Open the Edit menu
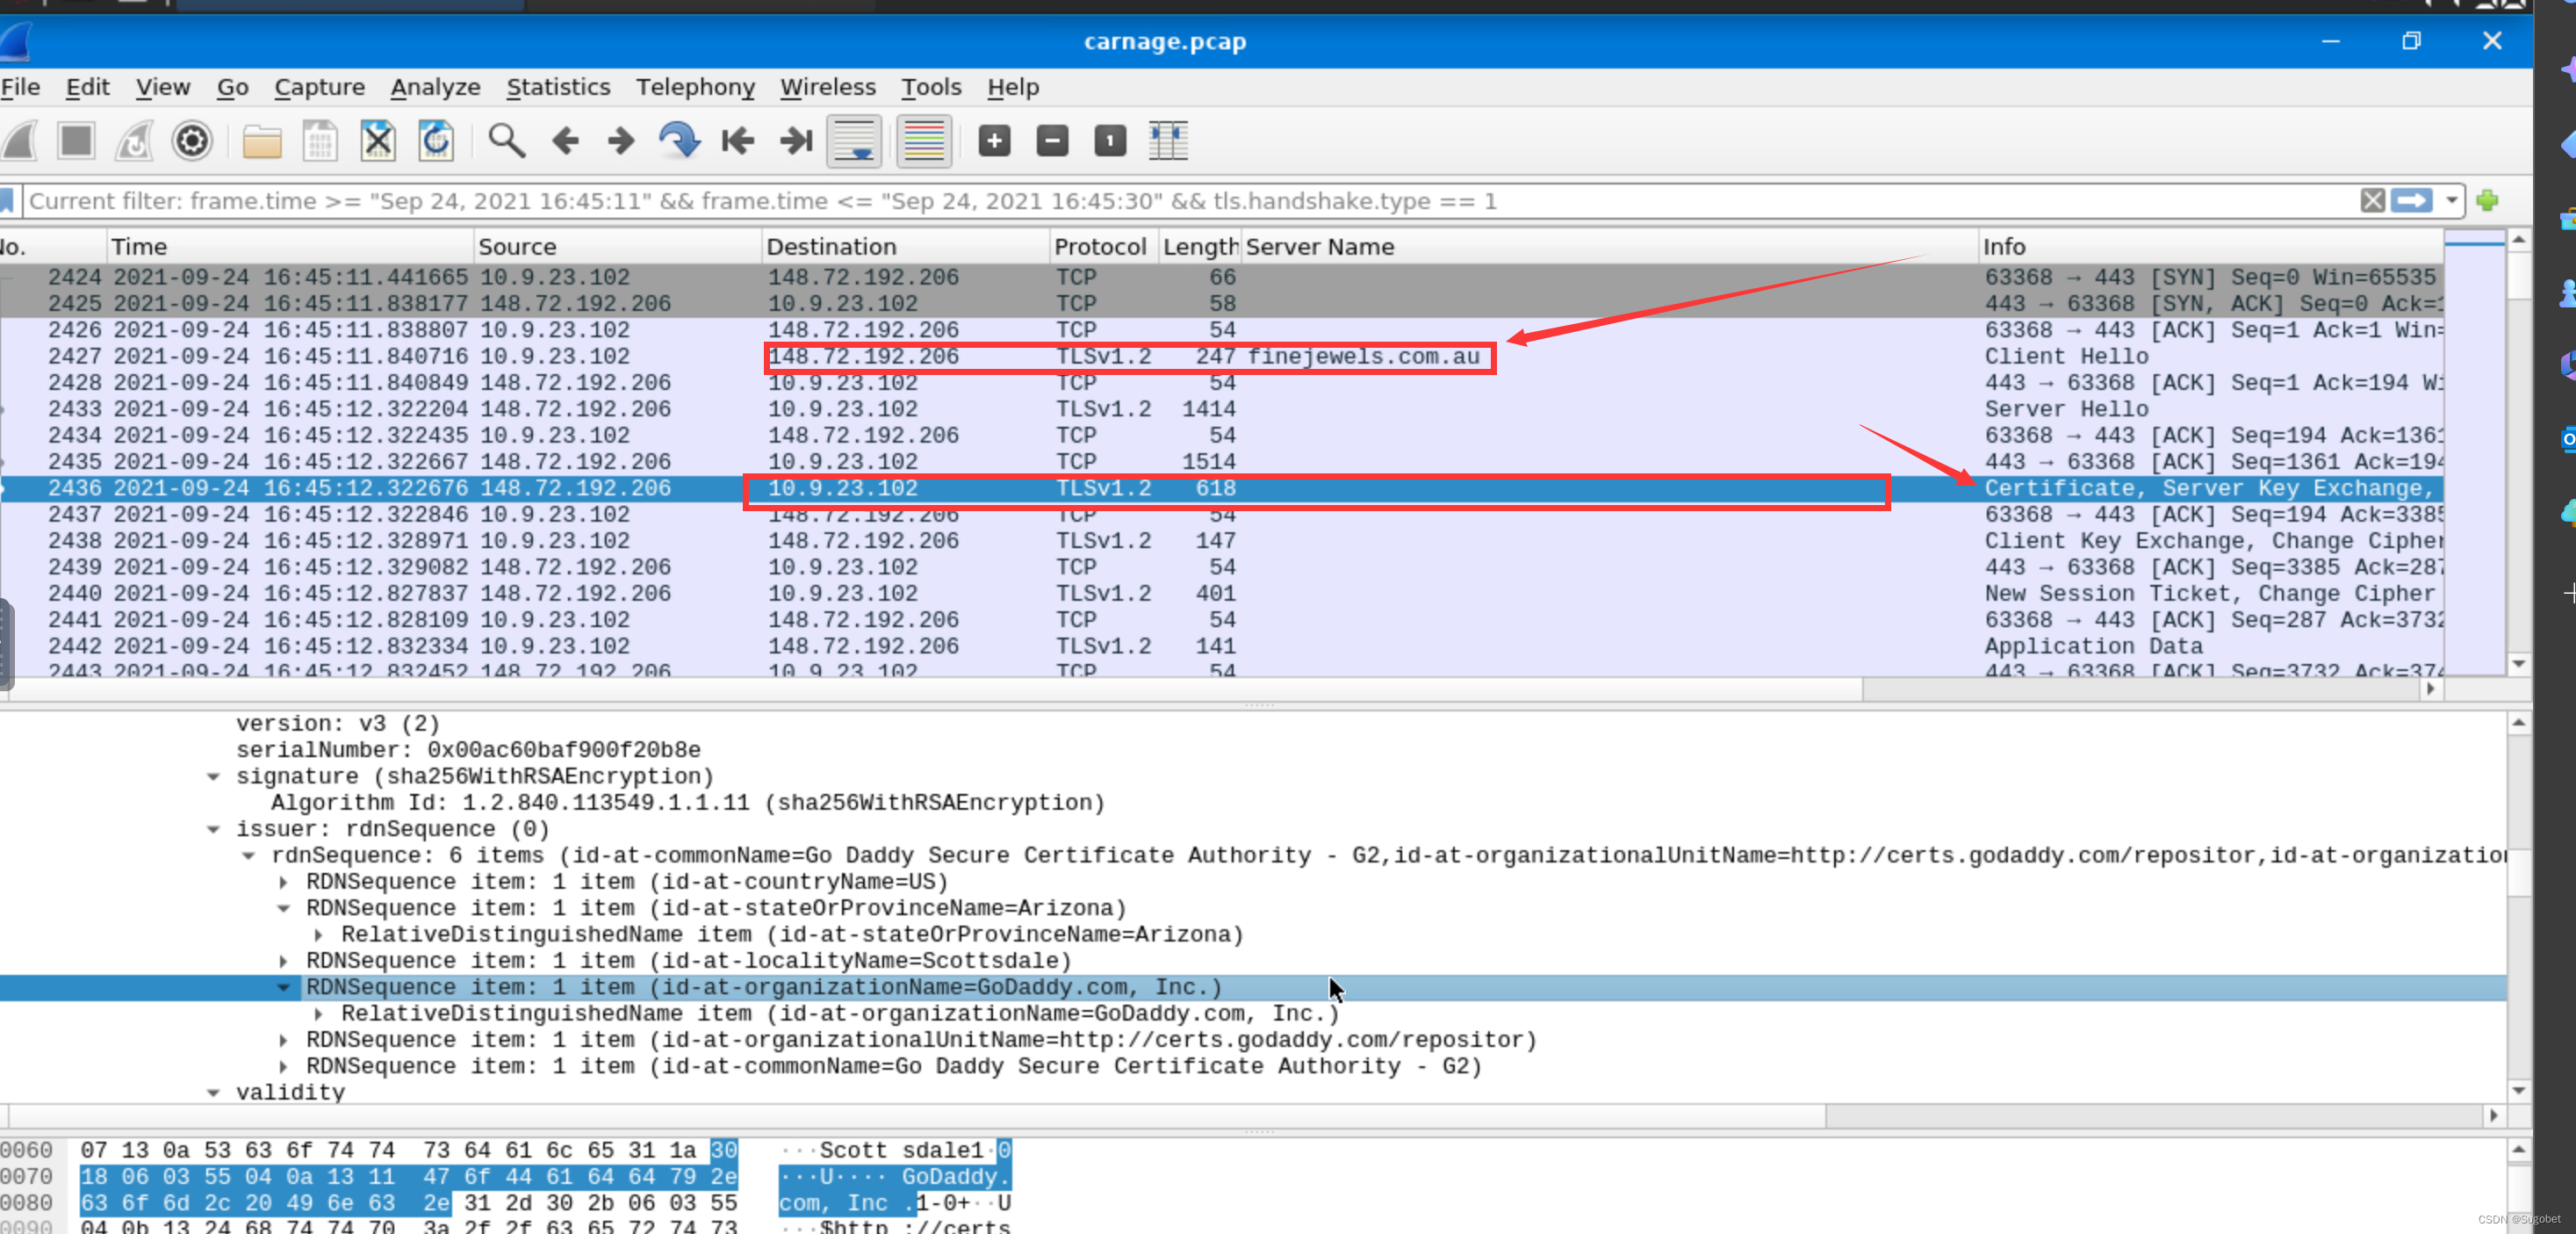The width and height of the screenshot is (2576, 1234). click(88, 87)
